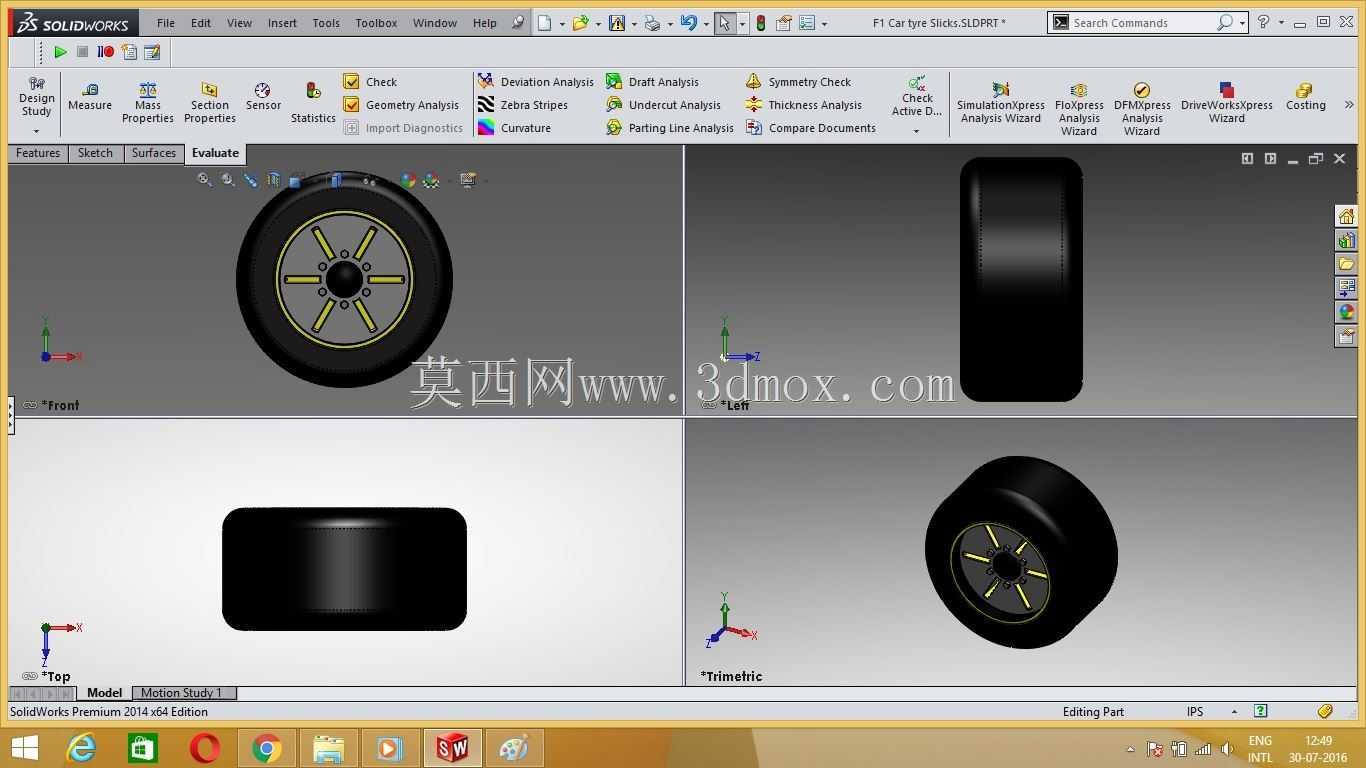
Task: Click the Print icon
Action: tap(652, 23)
